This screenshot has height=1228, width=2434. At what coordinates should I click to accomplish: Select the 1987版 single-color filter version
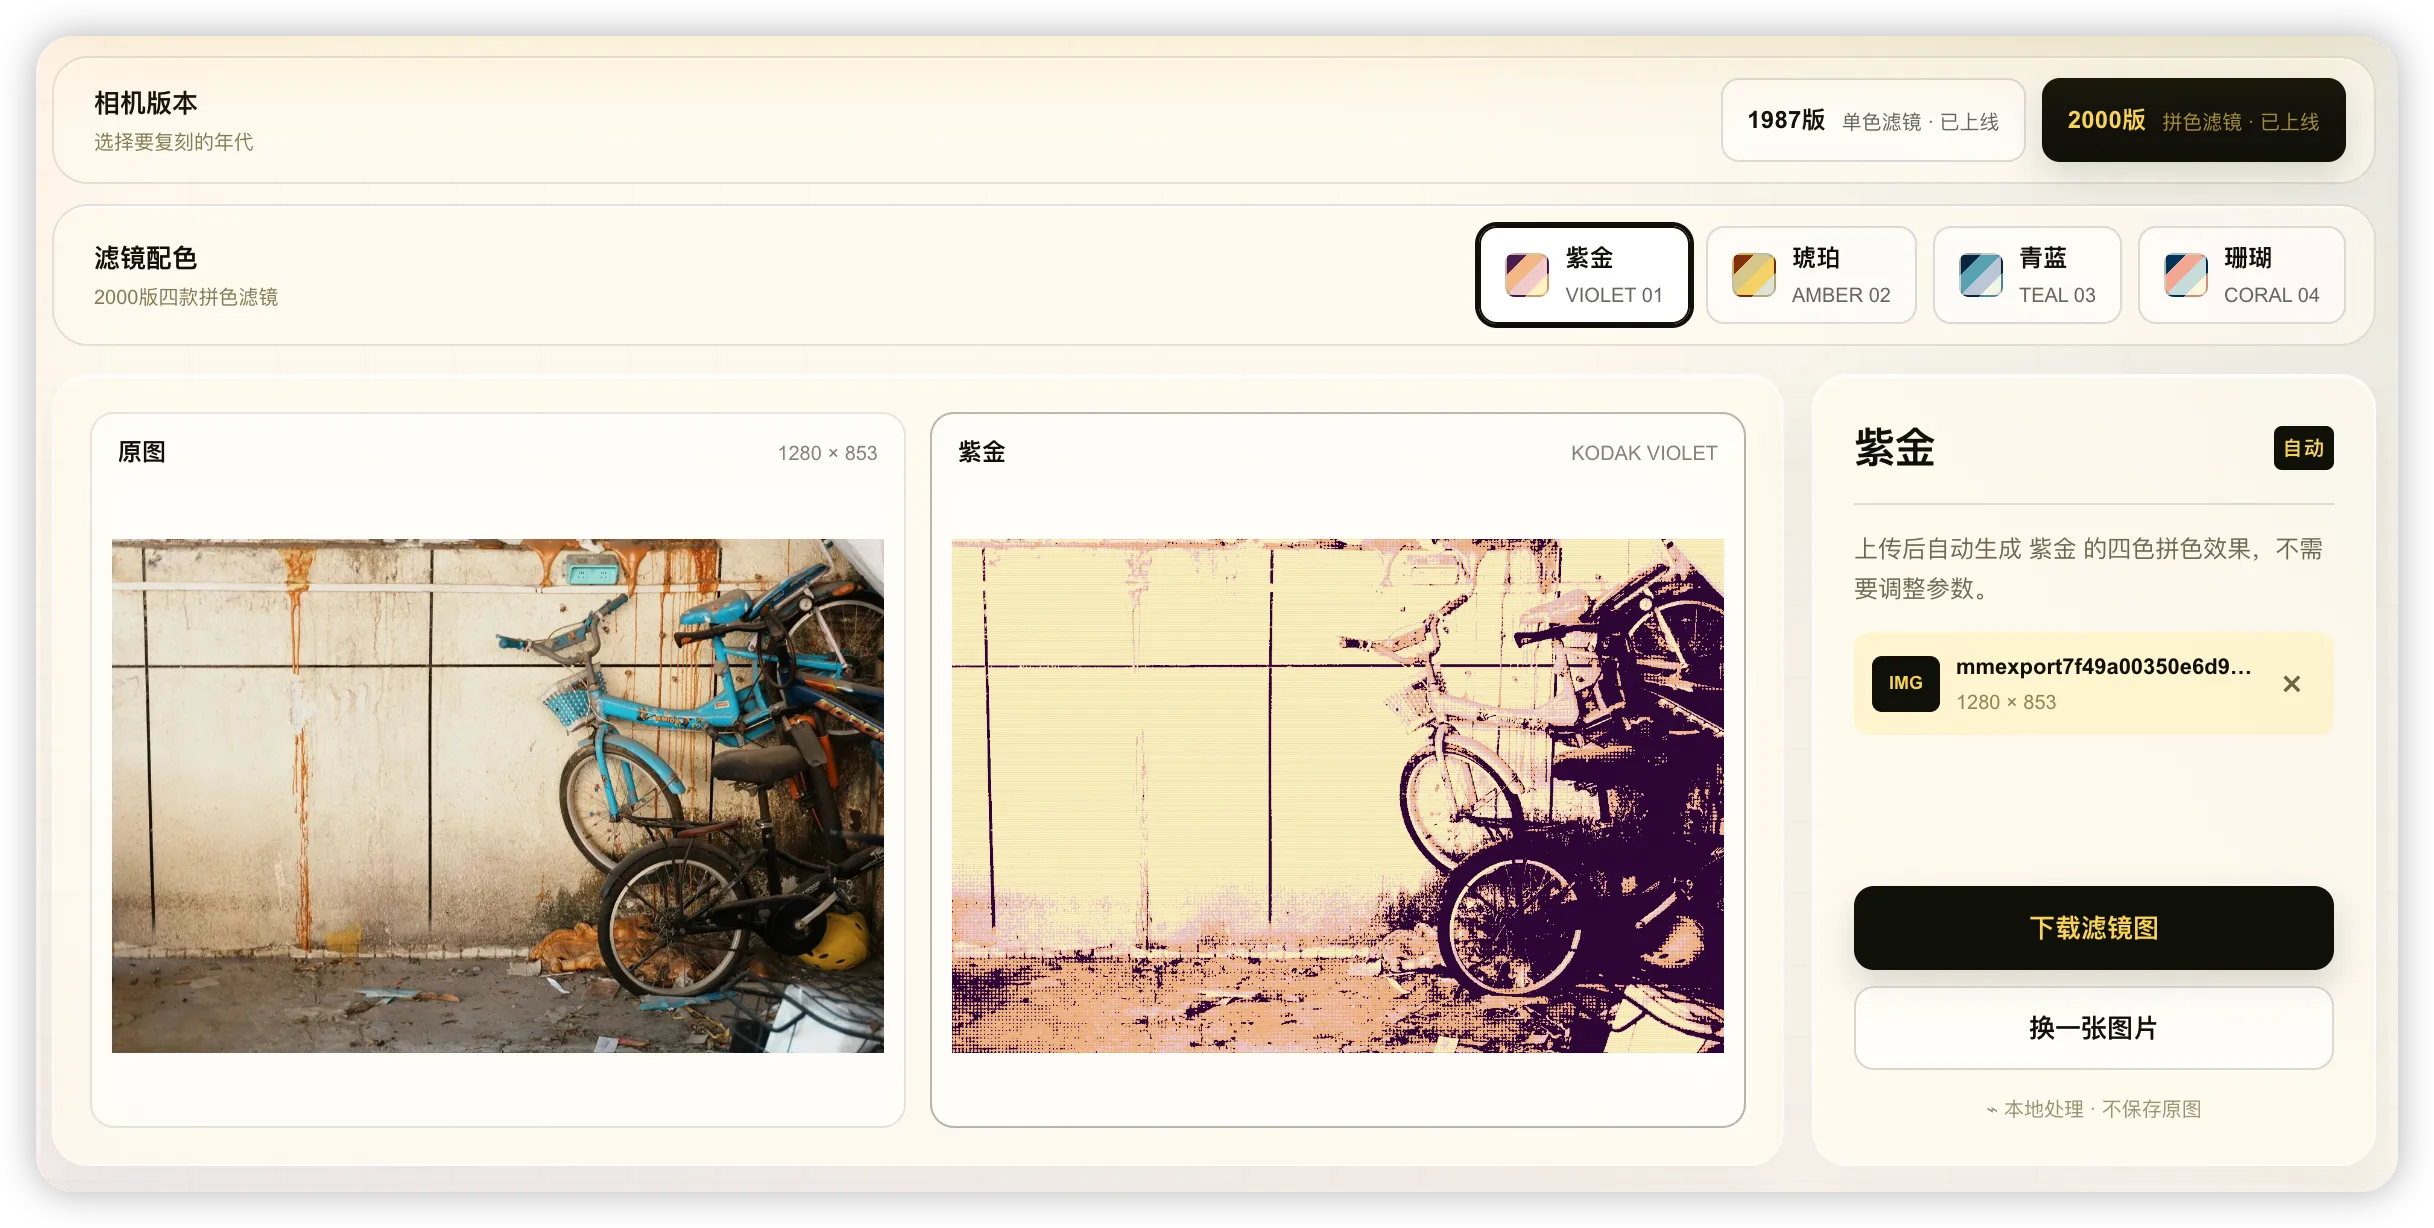tap(1872, 120)
